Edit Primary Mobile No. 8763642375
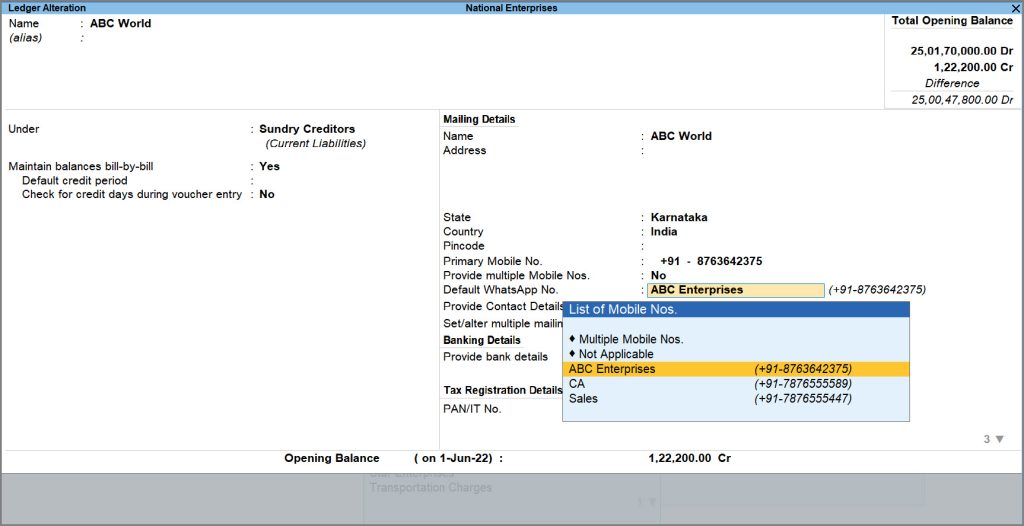 [729, 261]
